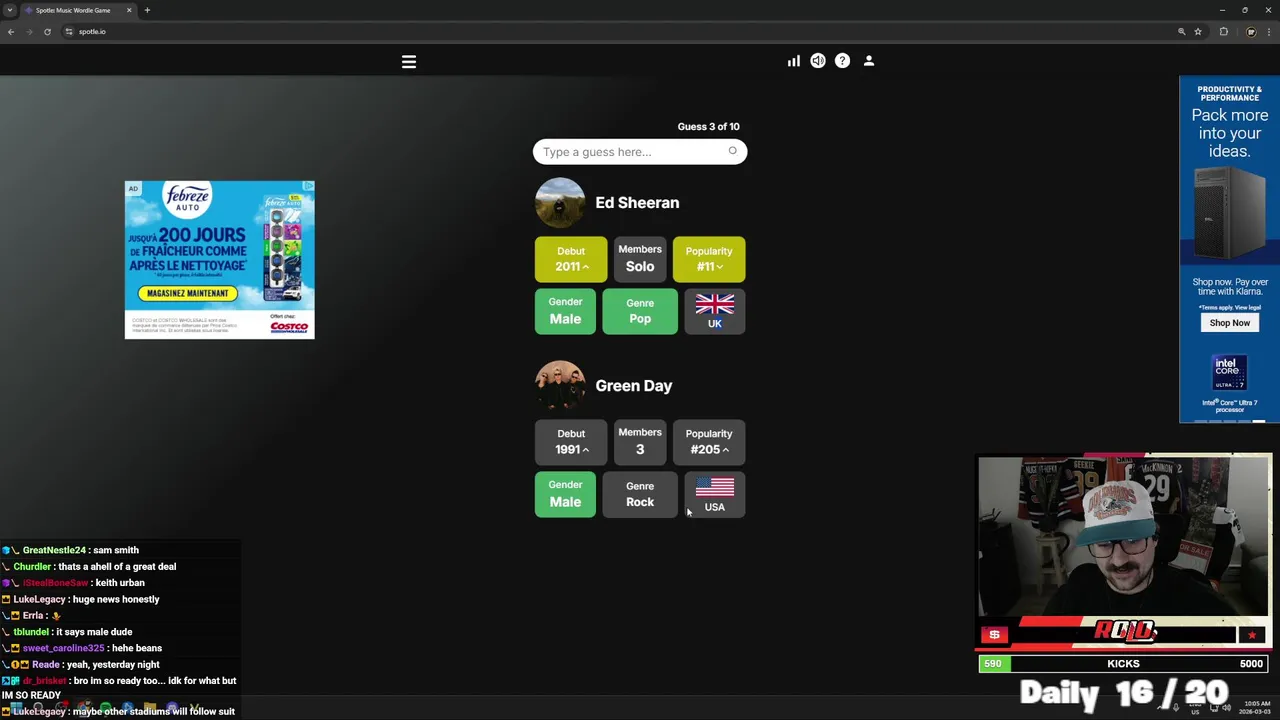The height and width of the screenshot is (720, 1280).
Task: Open the tab search dropdown
Action: [x=10, y=10]
